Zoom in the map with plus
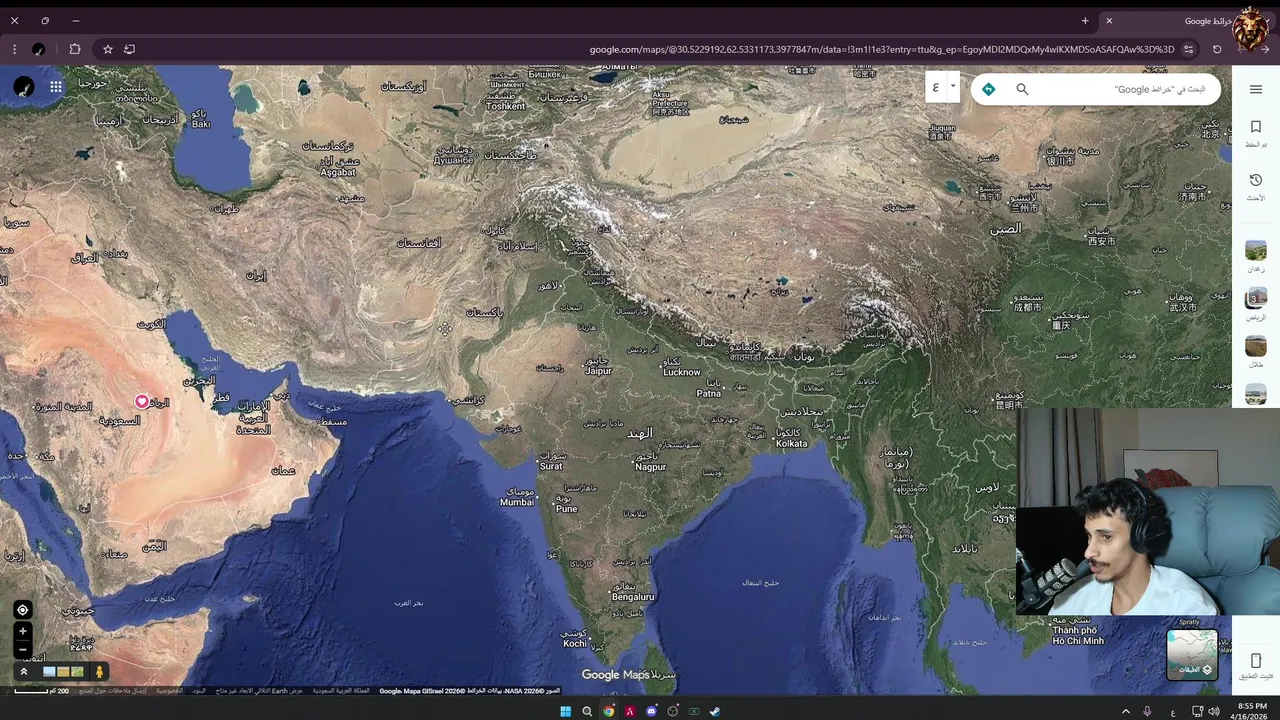1280x720 pixels. pyautogui.click(x=22, y=631)
